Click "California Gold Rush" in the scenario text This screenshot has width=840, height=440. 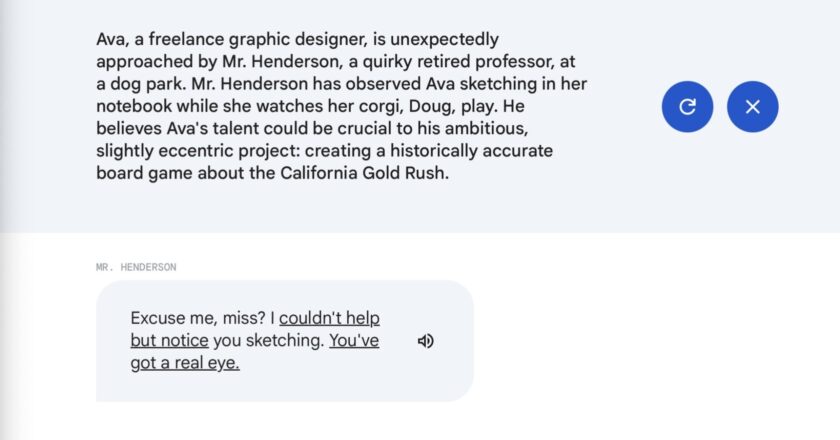[x=364, y=173]
